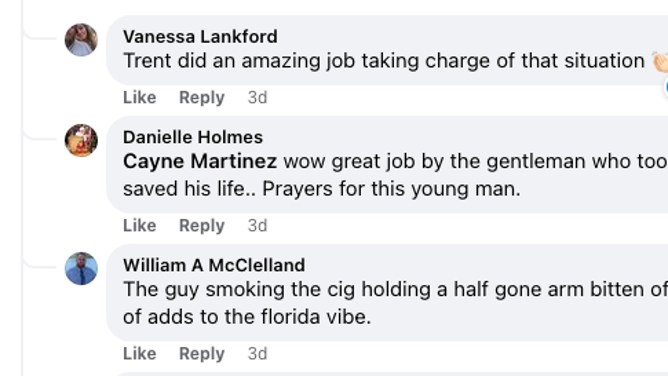Click the 'Prayers for this young man' comment text
The width and height of the screenshot is (668, 376).
click(x=391, y=189)
